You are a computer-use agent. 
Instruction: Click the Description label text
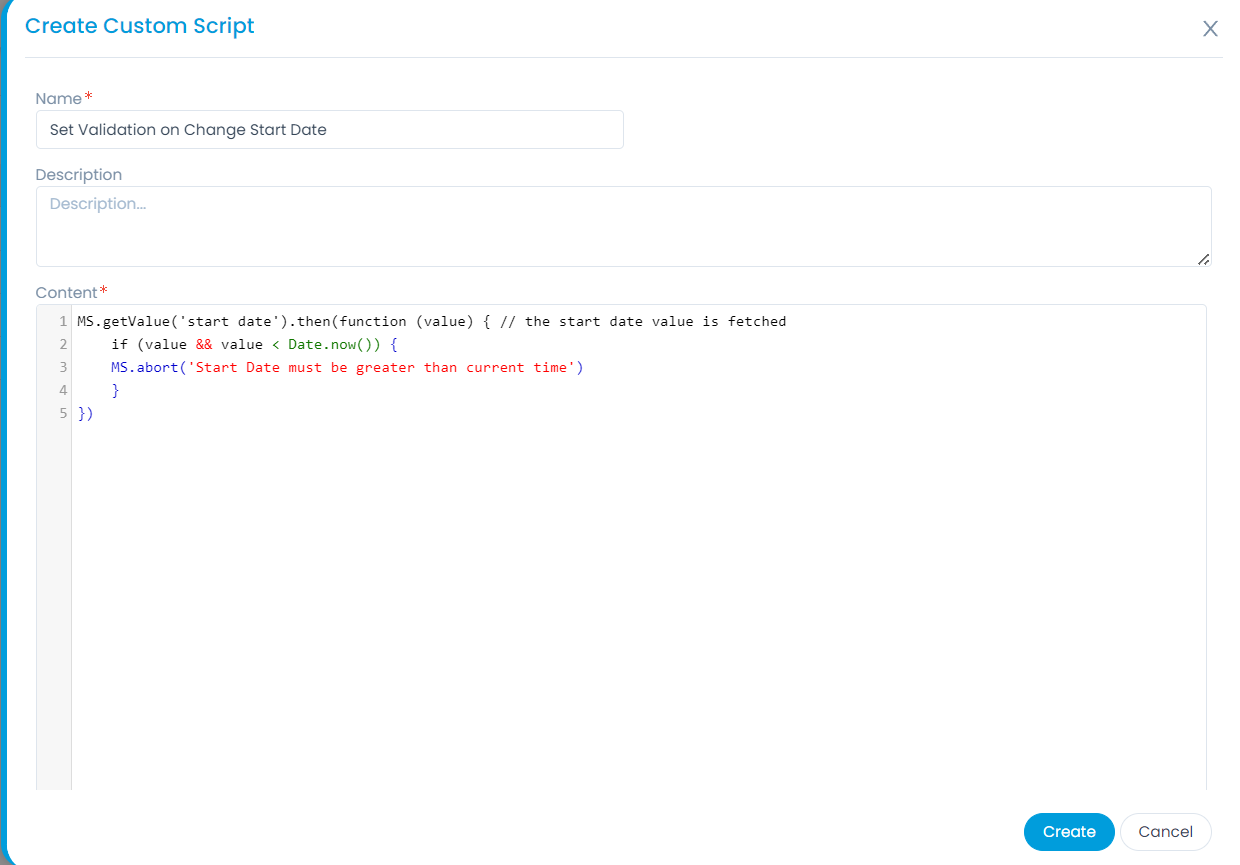(79, 174)
